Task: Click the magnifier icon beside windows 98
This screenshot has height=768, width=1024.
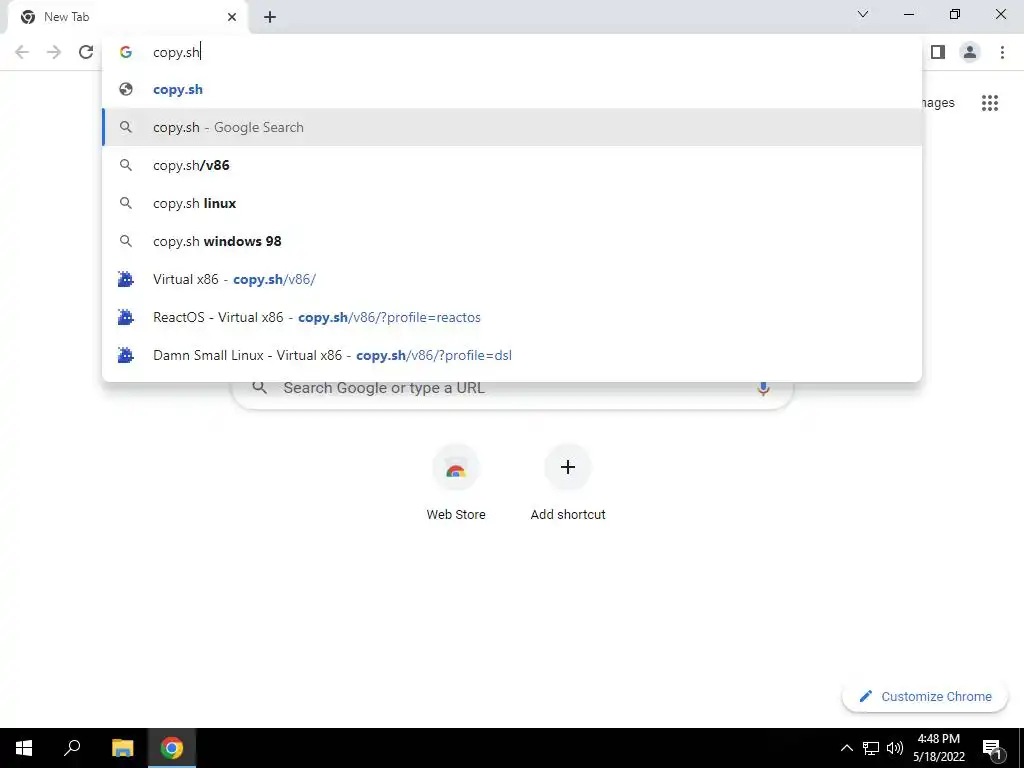Action: coord(126,241)
